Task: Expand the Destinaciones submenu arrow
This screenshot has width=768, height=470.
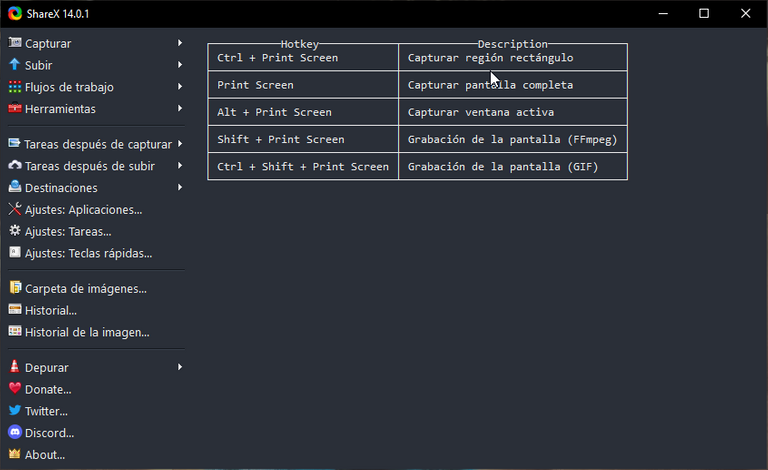Action: point(180,188)
